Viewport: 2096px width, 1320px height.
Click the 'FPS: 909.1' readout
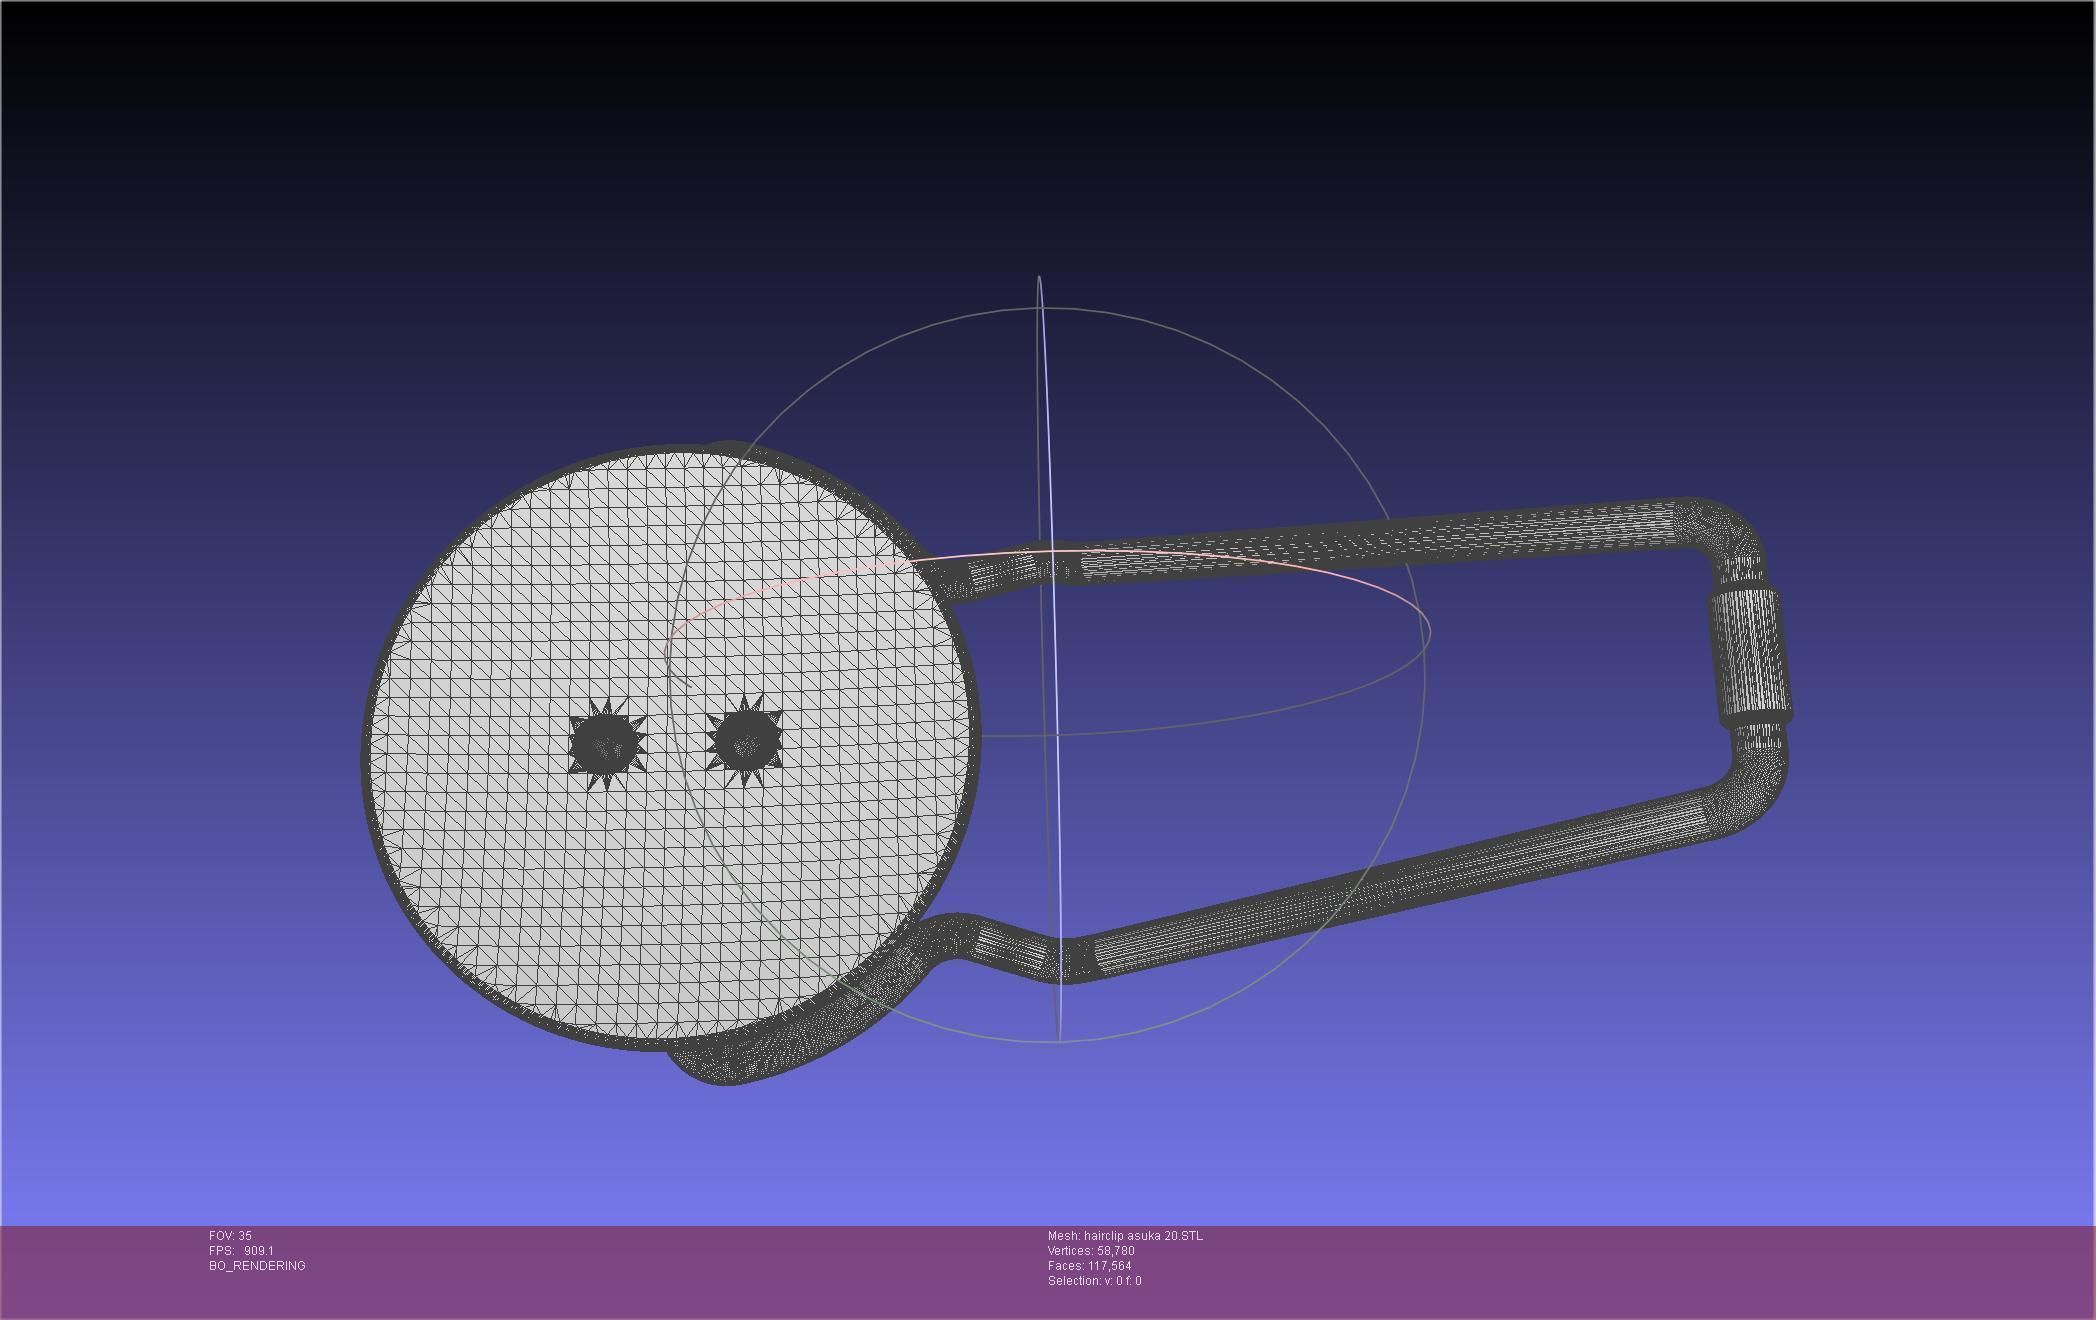pyautogui.click(x=241, y=1251)
